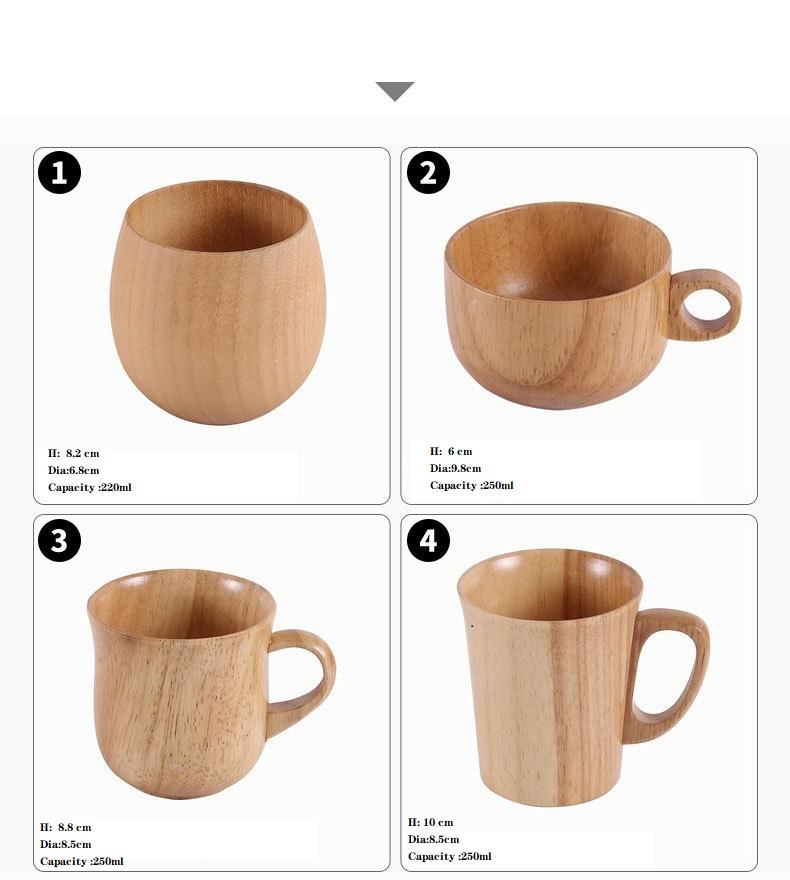Viewport: 790px width, 880px height.
Task: Click the "H: 10 cm" label
Action: [431, 822]
